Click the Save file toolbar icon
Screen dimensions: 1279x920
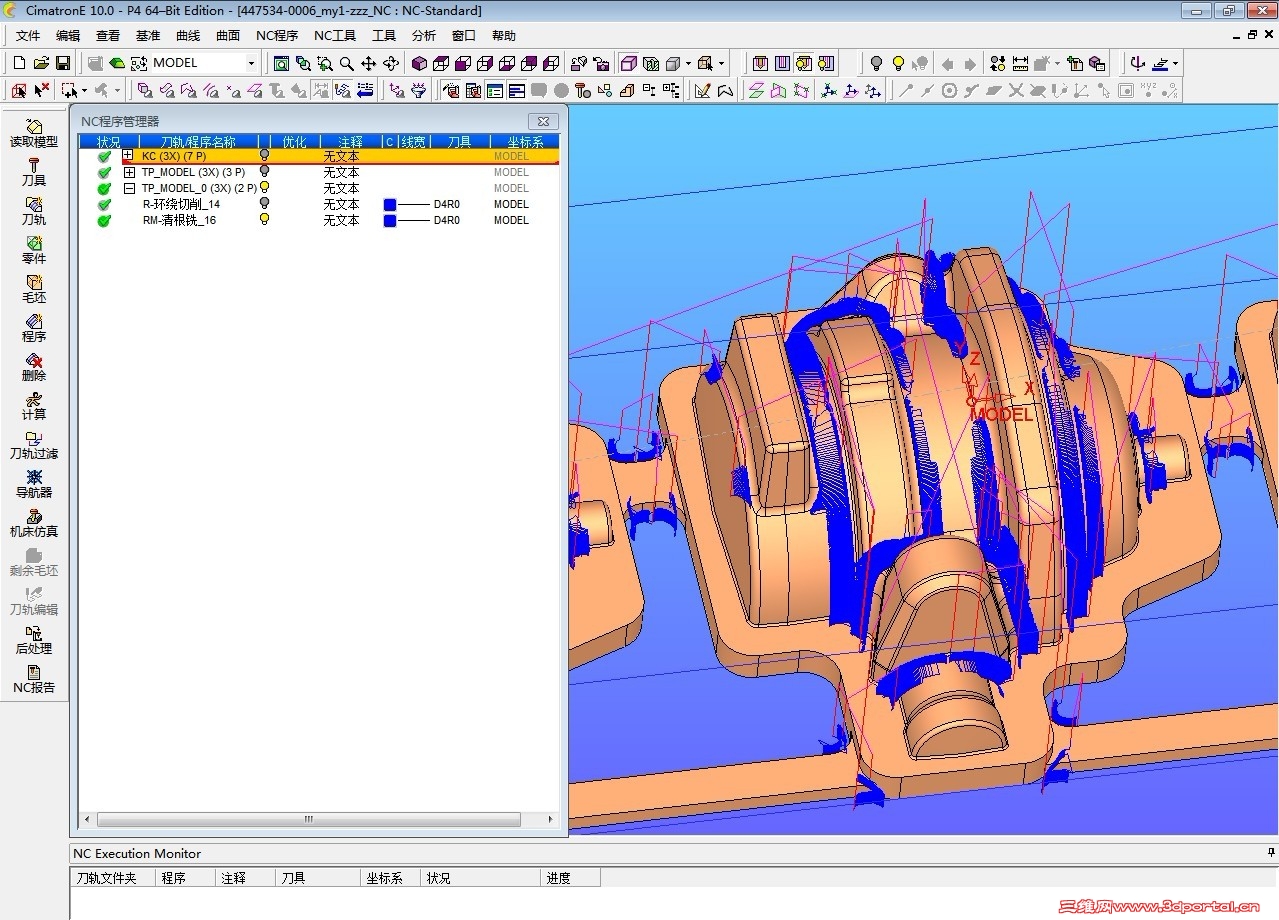[x=62, y=63]
